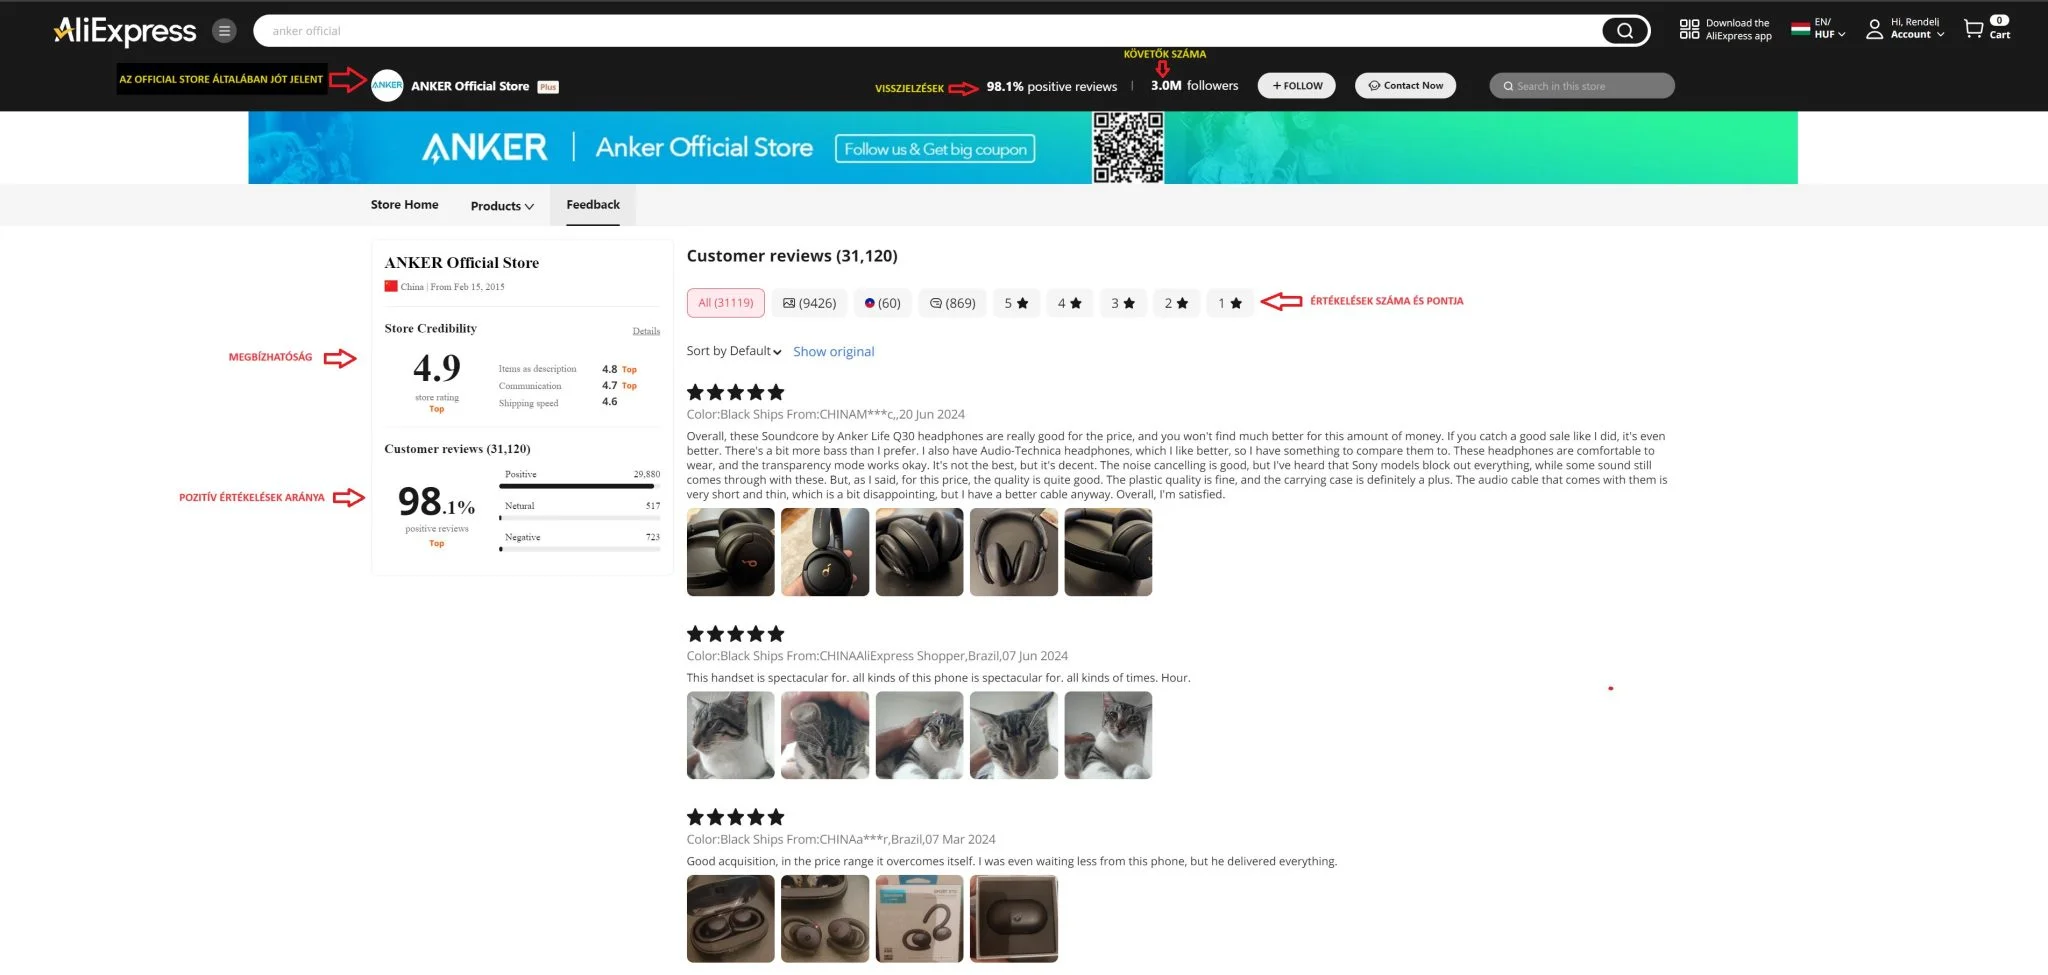The image size is (2048, 975).
Task: Click the + FOLLOW button
Action: click(x=1297, y=86)
